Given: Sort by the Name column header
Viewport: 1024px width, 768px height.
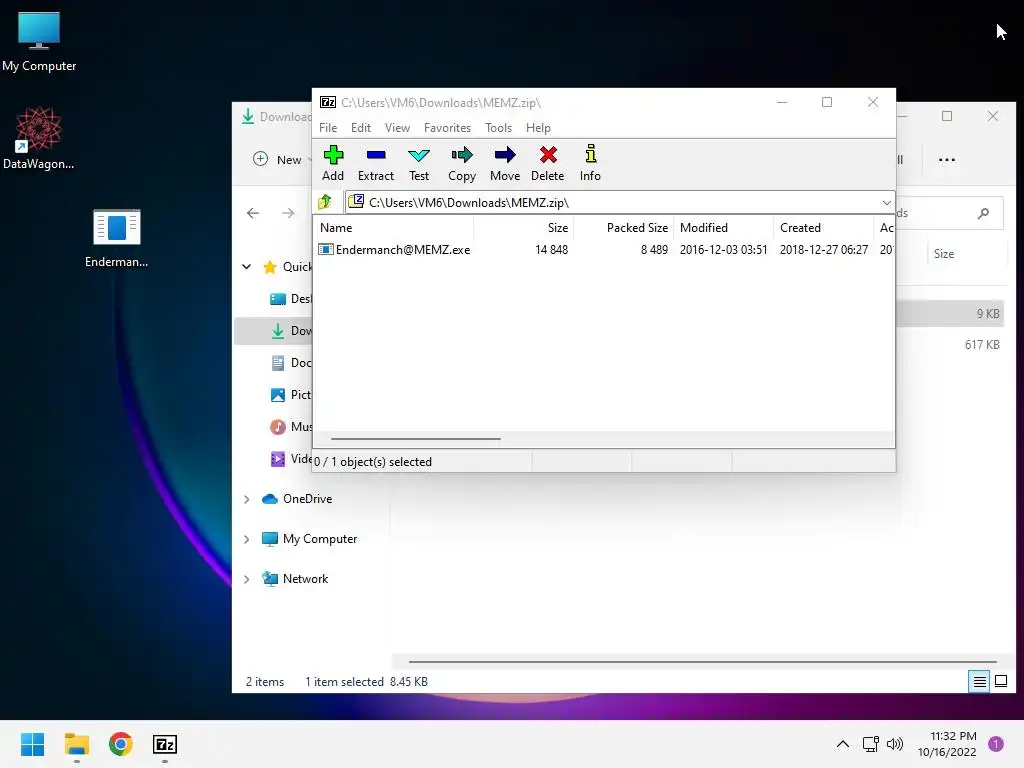Looking at the screenshot, I should click(x=394, y=228).
